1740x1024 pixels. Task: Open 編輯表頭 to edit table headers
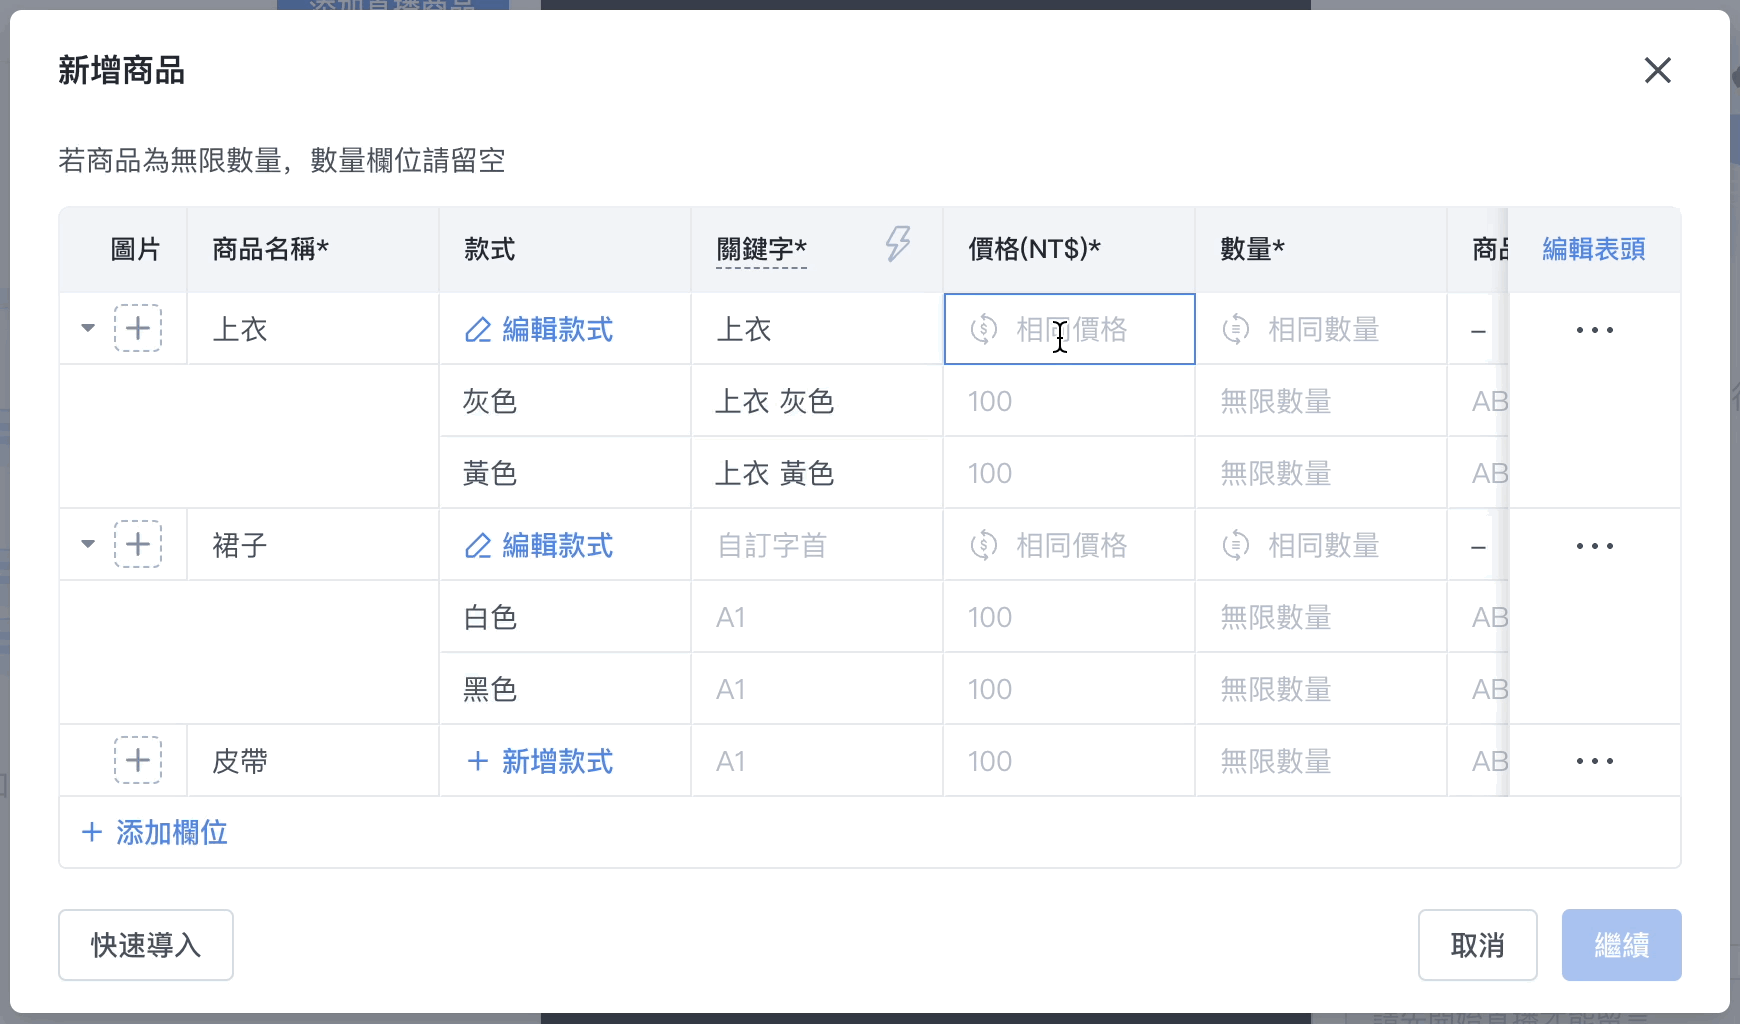1594,249
